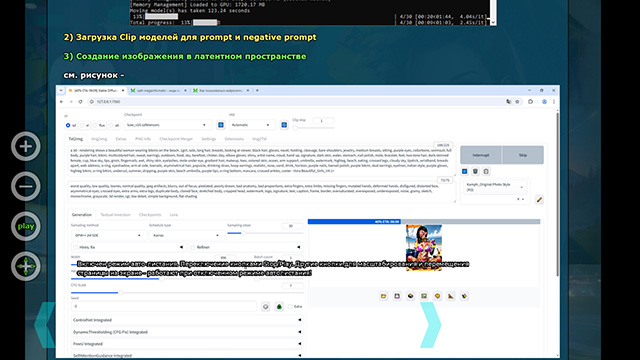The height and width of the screenshot is (360, 640).
Task: Open the Sampling method dropdown
Action: point(108,236)
